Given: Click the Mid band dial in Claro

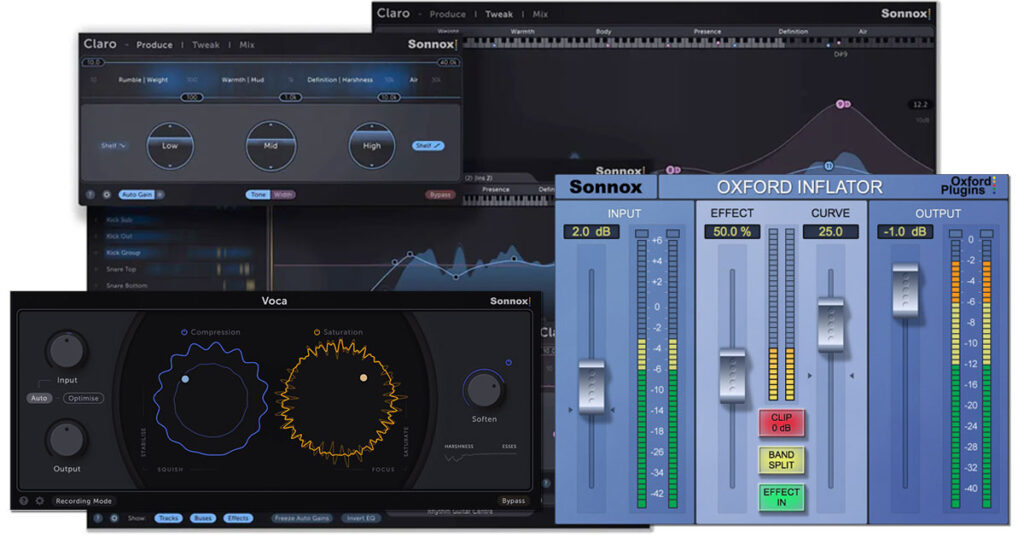Looking at the screenshot, I should pyautogui.click(x=270, y=146).
